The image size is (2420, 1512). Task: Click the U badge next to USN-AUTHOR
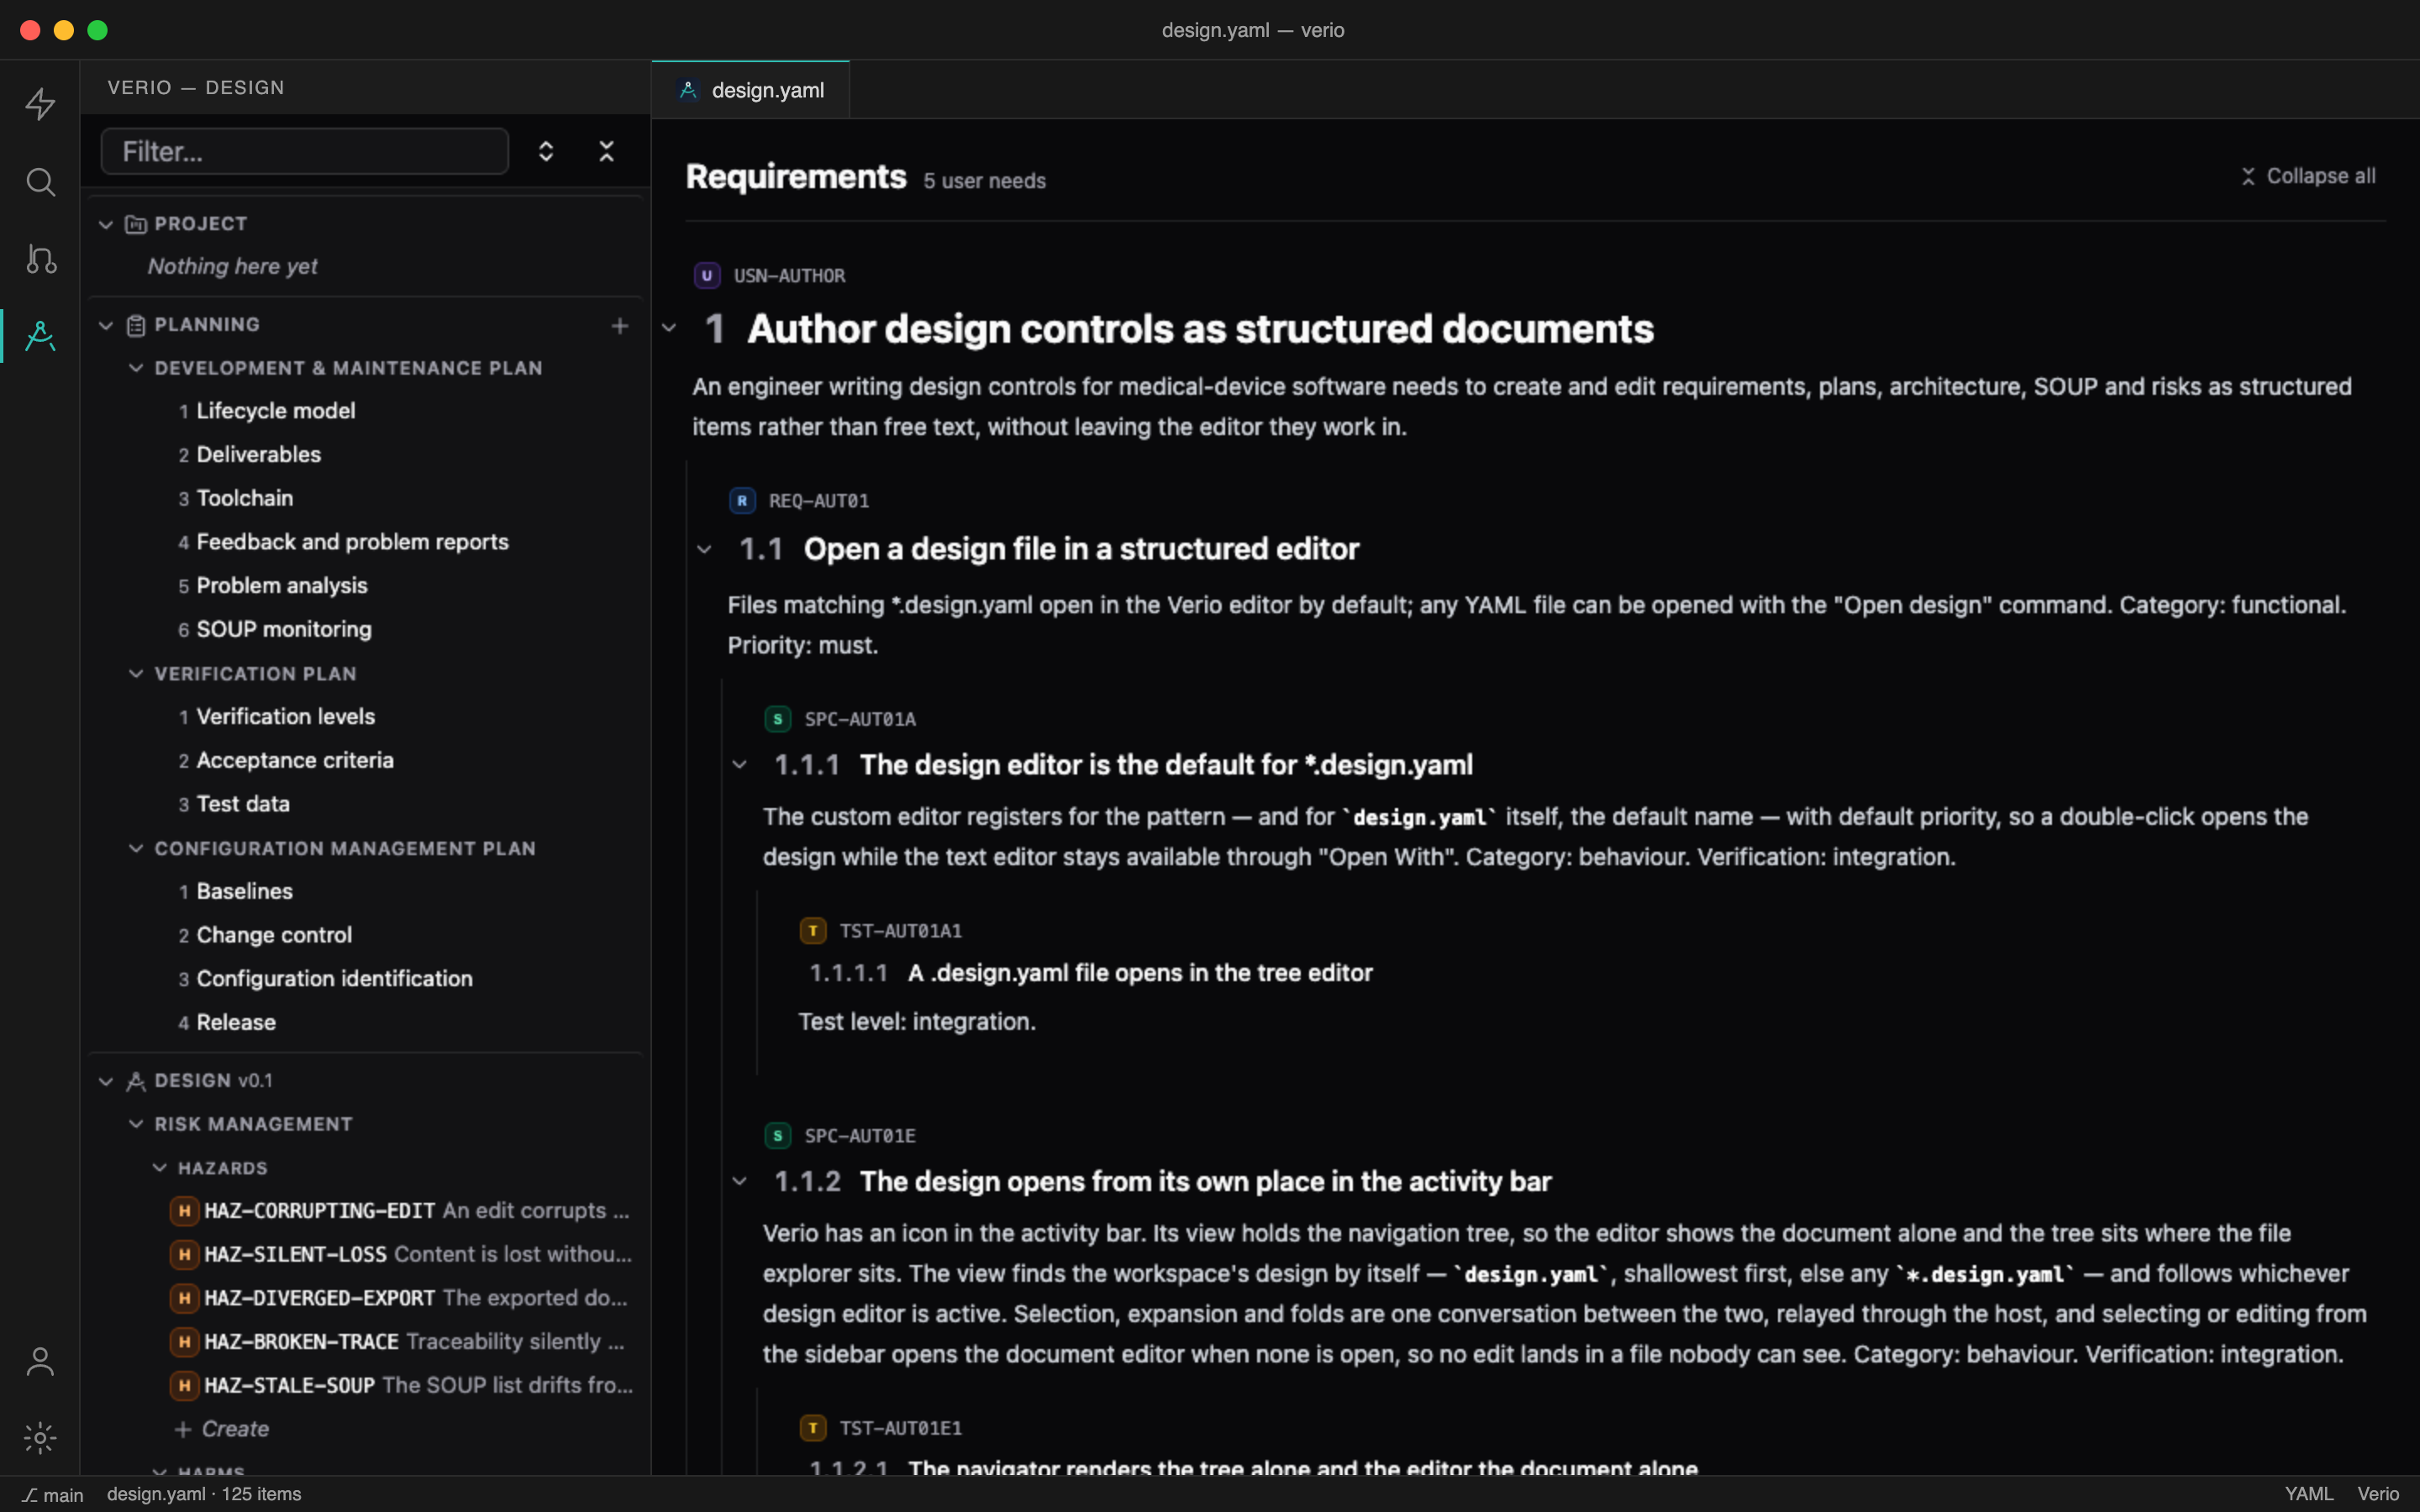[707, 275]
